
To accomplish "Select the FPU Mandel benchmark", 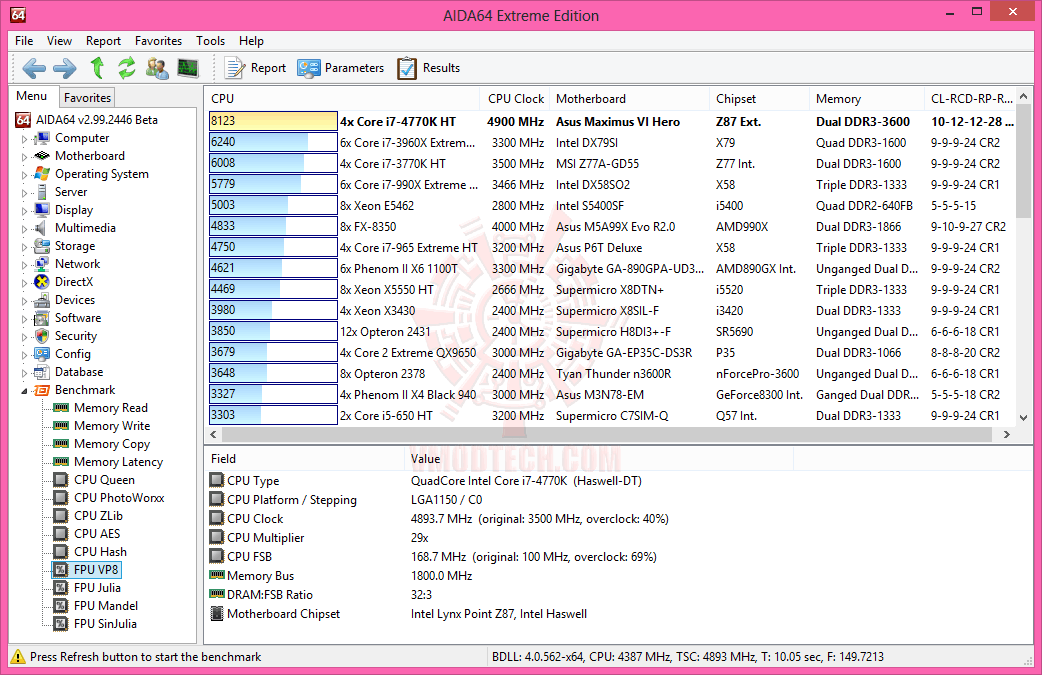I will [106, 605].
